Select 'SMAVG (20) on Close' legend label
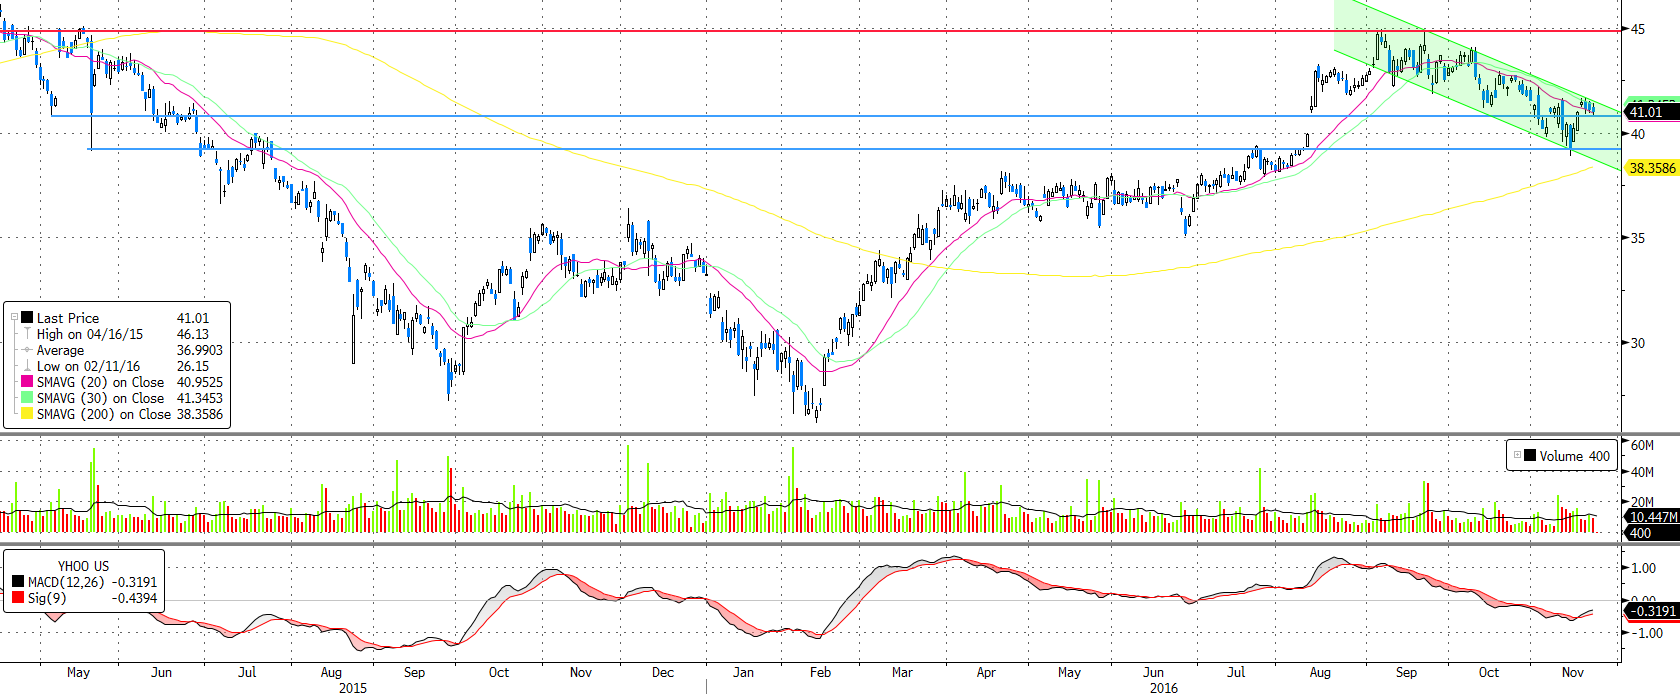Screen dimensions: 1680x694 point(100,382)
